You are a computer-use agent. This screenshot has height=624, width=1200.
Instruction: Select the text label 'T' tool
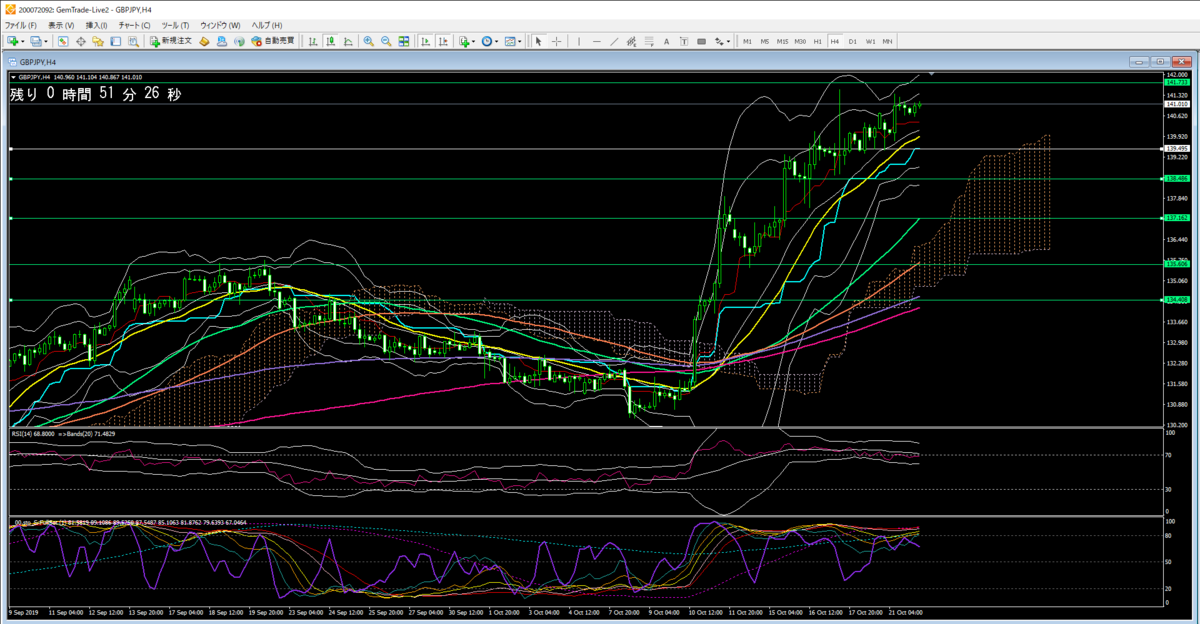684,41
